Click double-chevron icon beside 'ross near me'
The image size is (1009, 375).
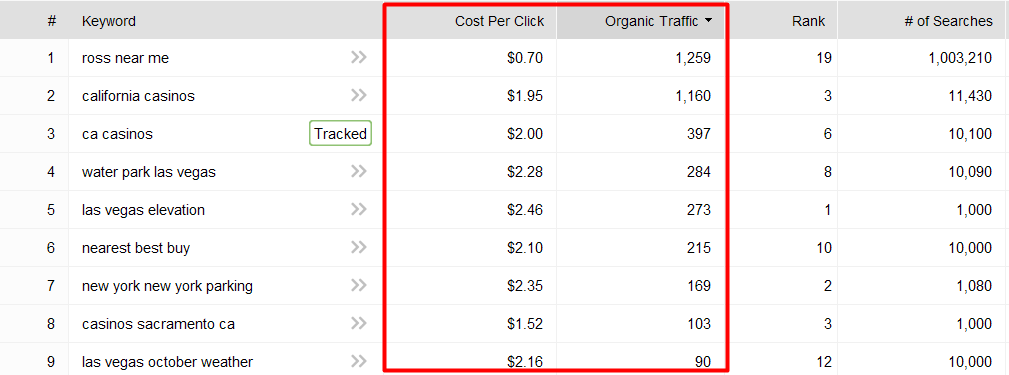358,57
